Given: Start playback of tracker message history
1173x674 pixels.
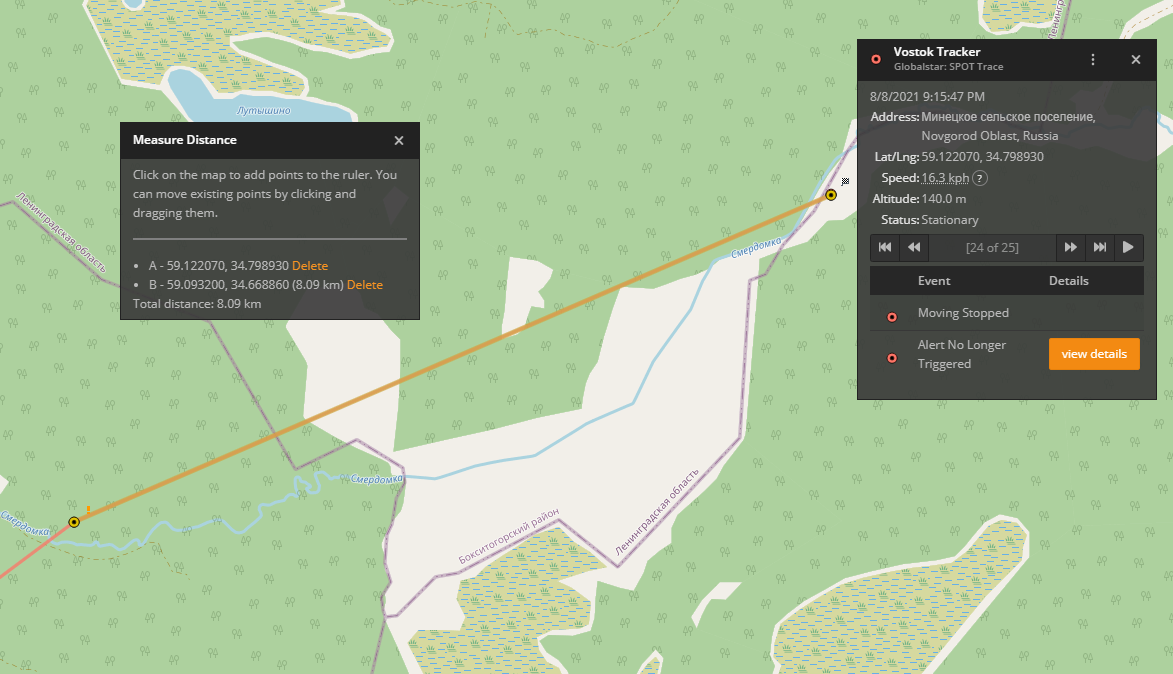Looking at the screenshot, I should click(1129, 247).
